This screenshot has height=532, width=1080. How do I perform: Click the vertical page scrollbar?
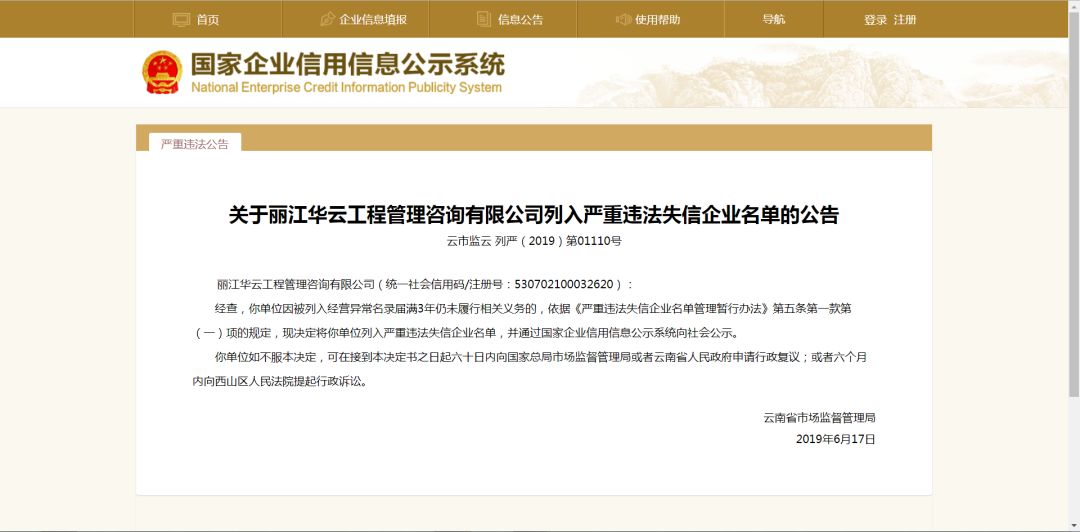[x=1073, y=207]
